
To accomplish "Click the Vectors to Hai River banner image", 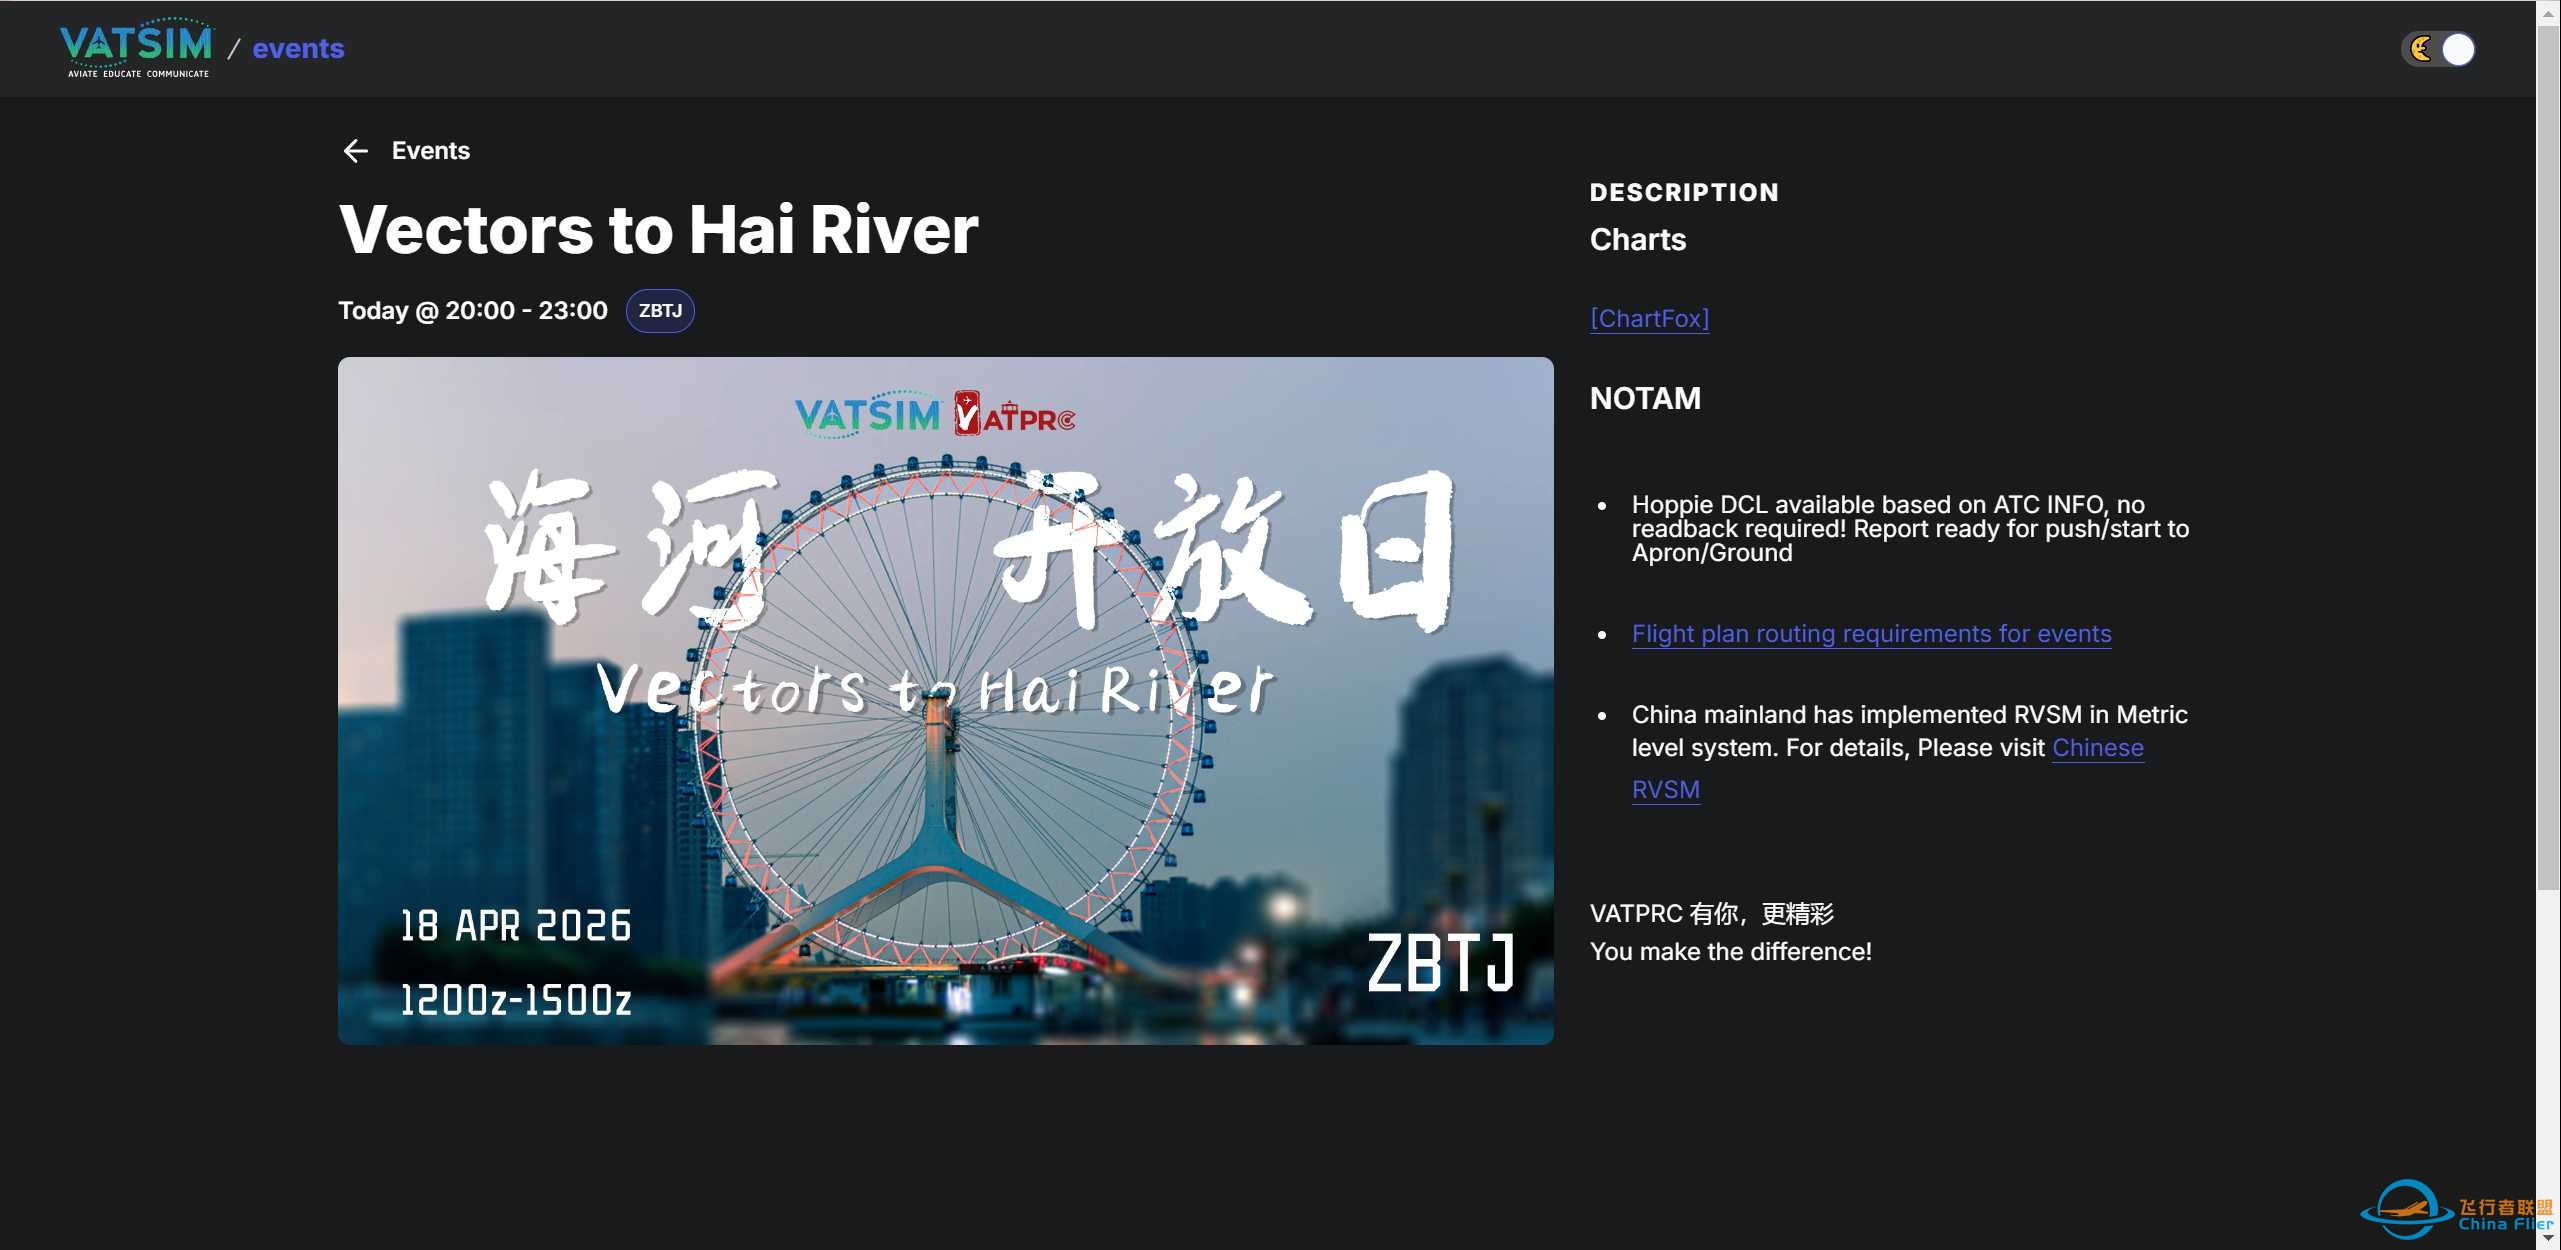I will (945, 701).
